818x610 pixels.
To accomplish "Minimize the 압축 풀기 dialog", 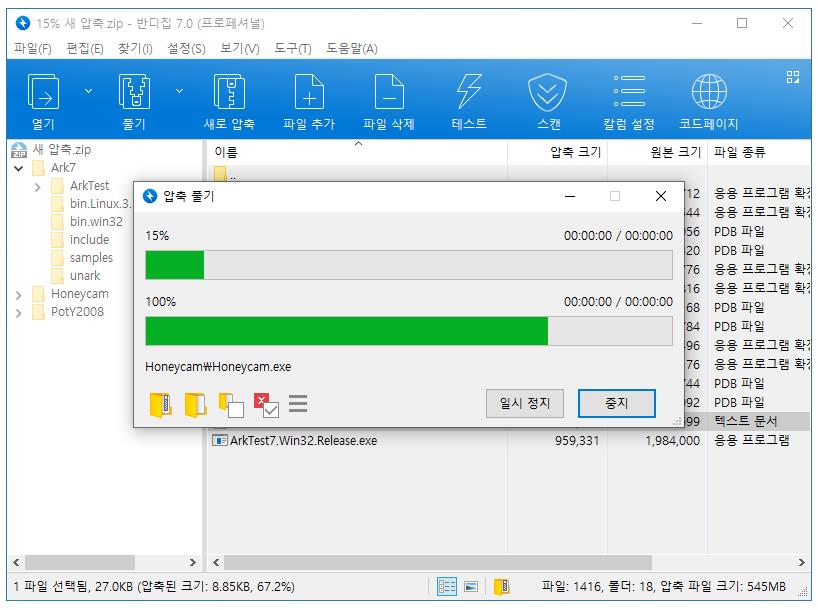I will click(570, 196).
